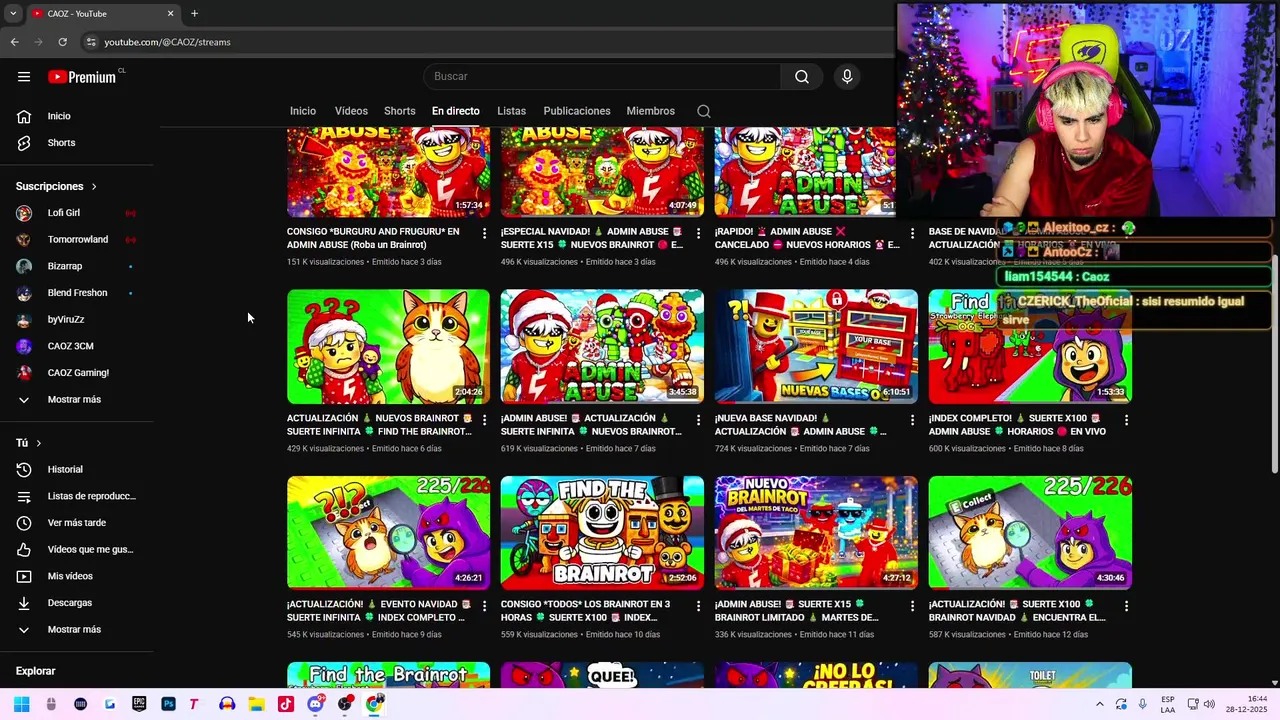Image resolution: width=1280 pixels, height=720 pixels.
Task: Open ¡ADMIN ABUSE! SUERTE X15 video title
Action: tap(797, 611)
